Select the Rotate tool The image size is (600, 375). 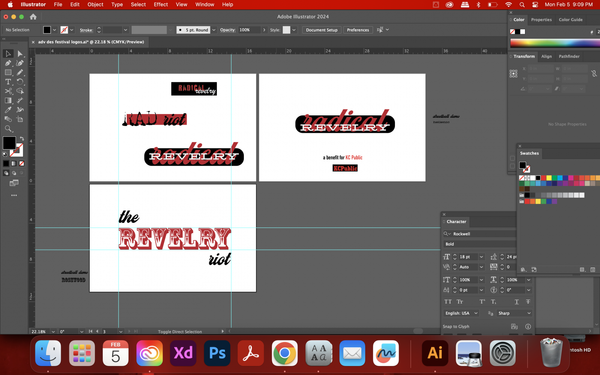(x=20, y=82)
